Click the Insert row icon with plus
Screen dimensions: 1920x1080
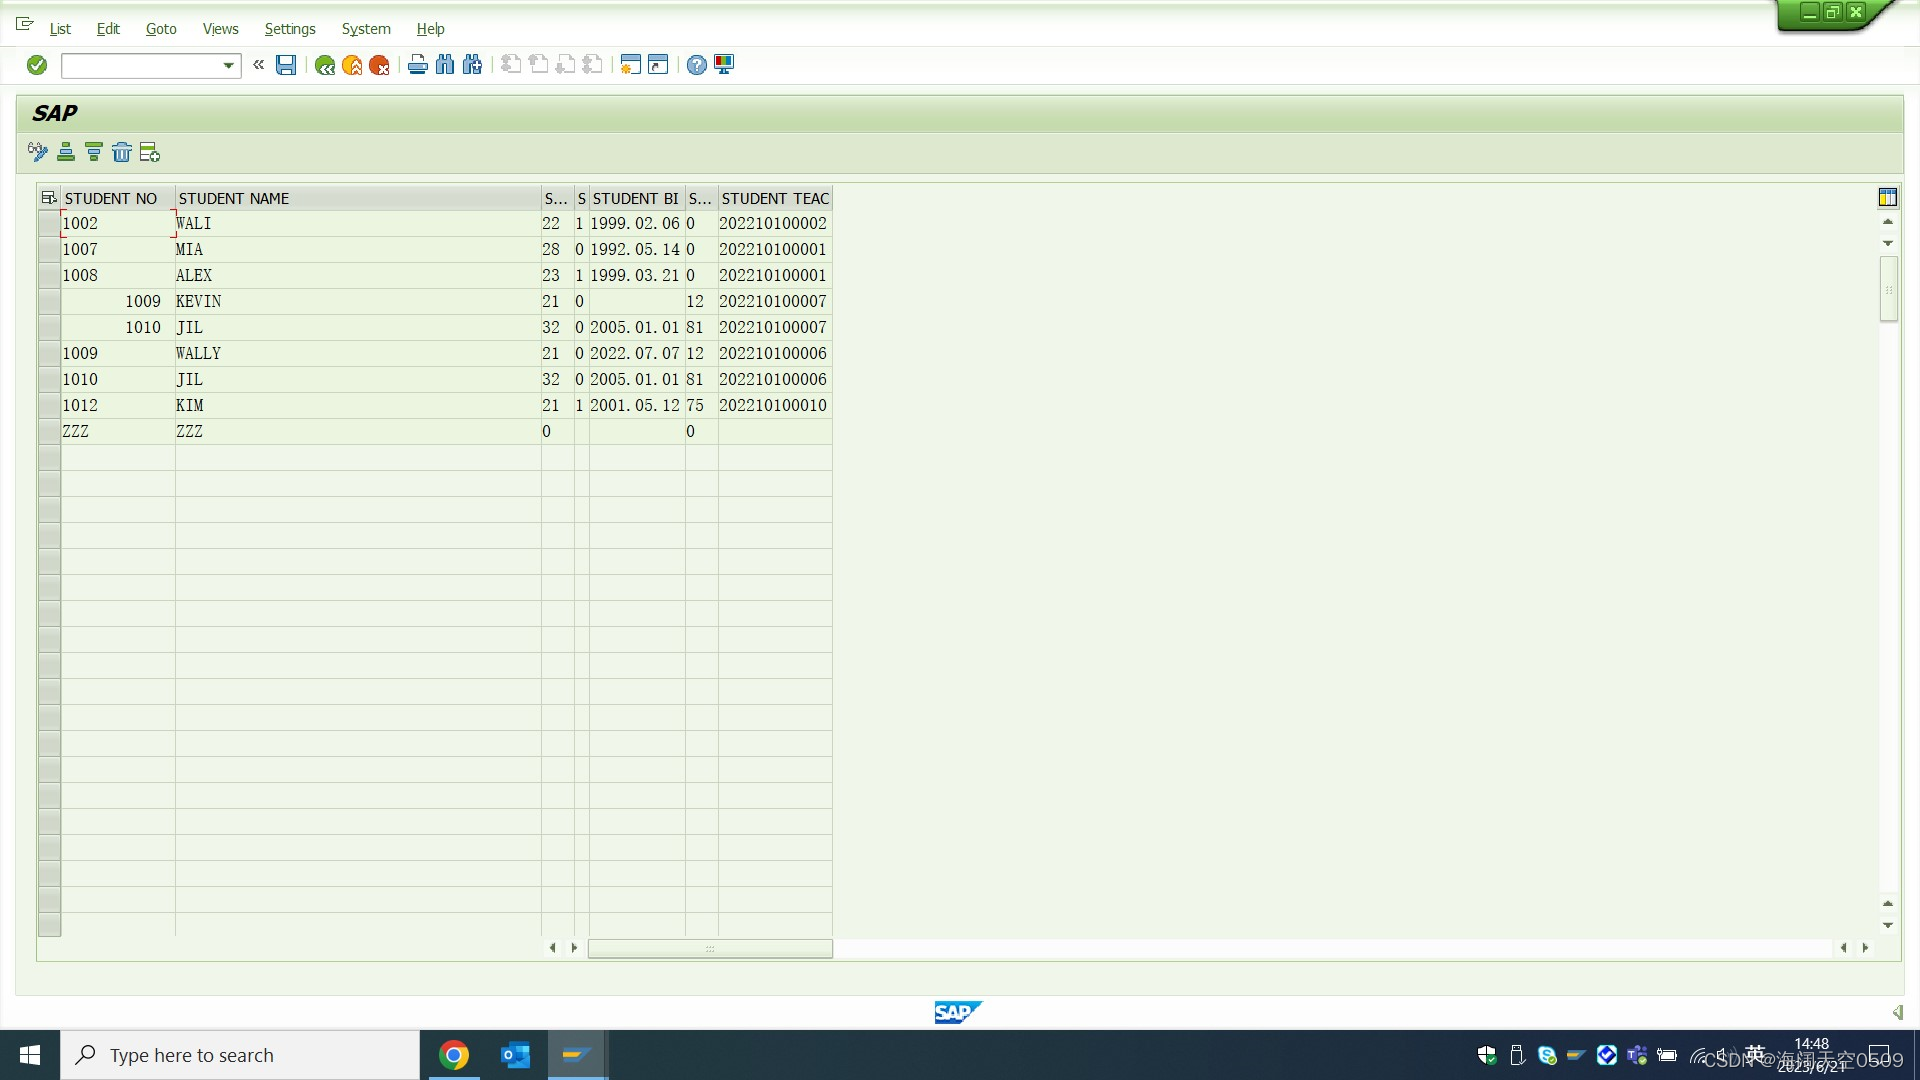pyautogui.click(x=150, y=152)
